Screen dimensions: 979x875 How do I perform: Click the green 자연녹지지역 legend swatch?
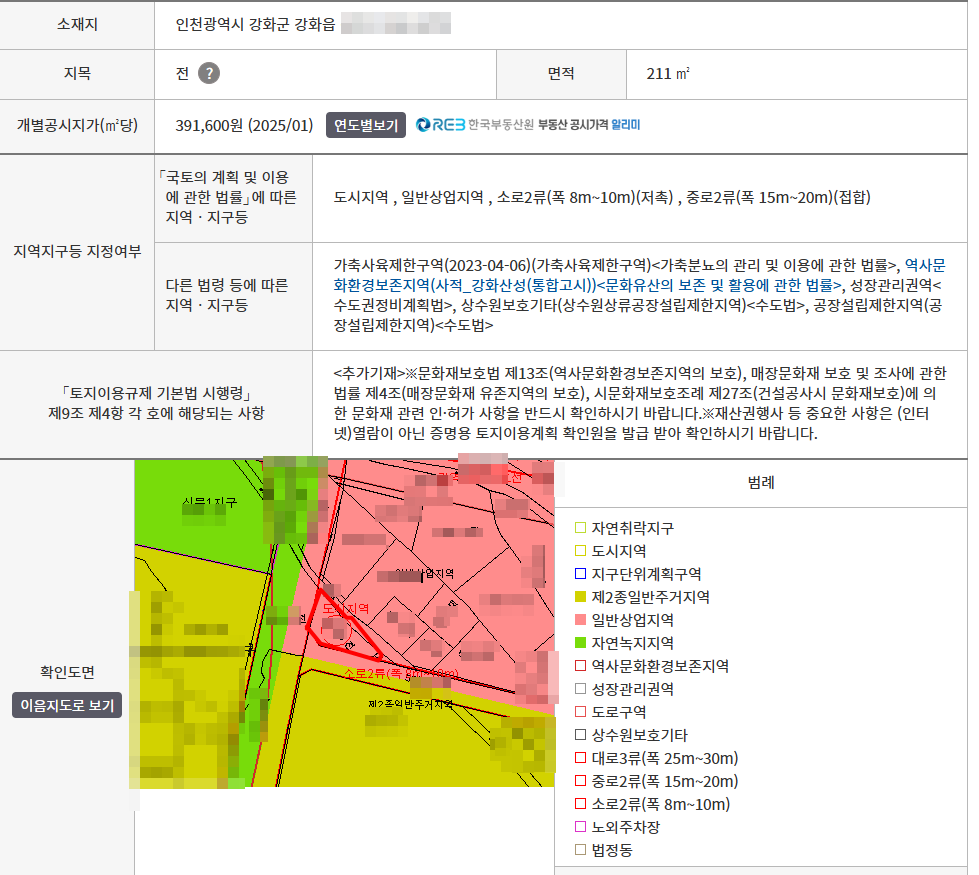point(580,643)
